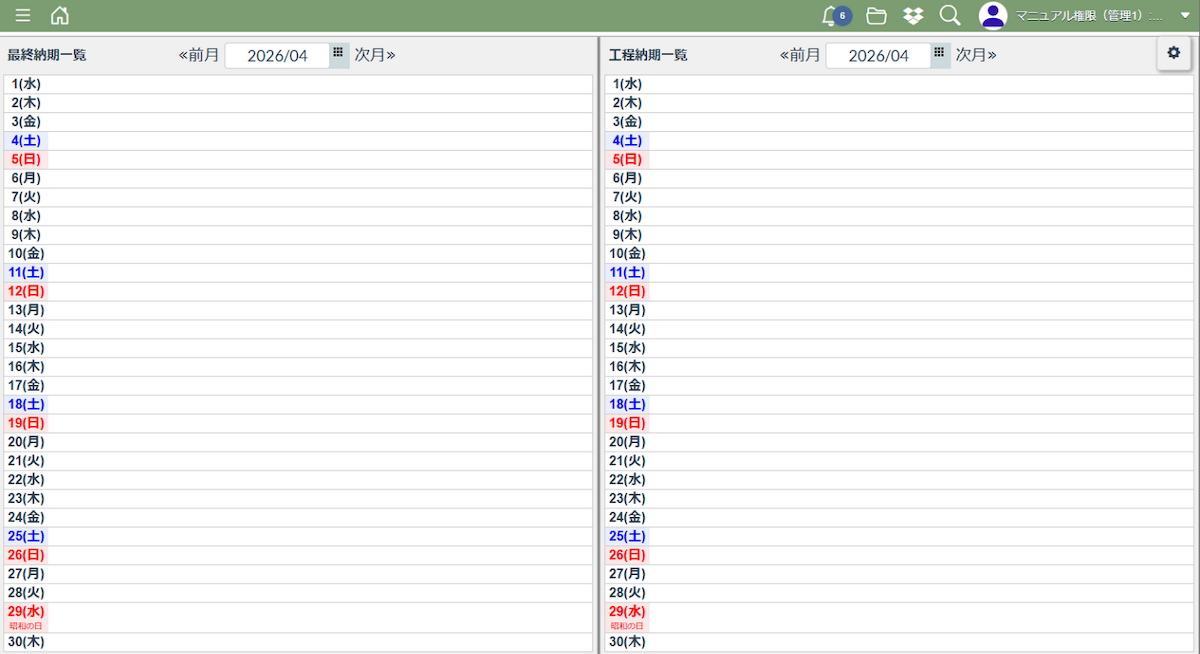Select 11(土) row in 工程納期一覧
Screen dimensions: 1200x654
tap(901, 273)
